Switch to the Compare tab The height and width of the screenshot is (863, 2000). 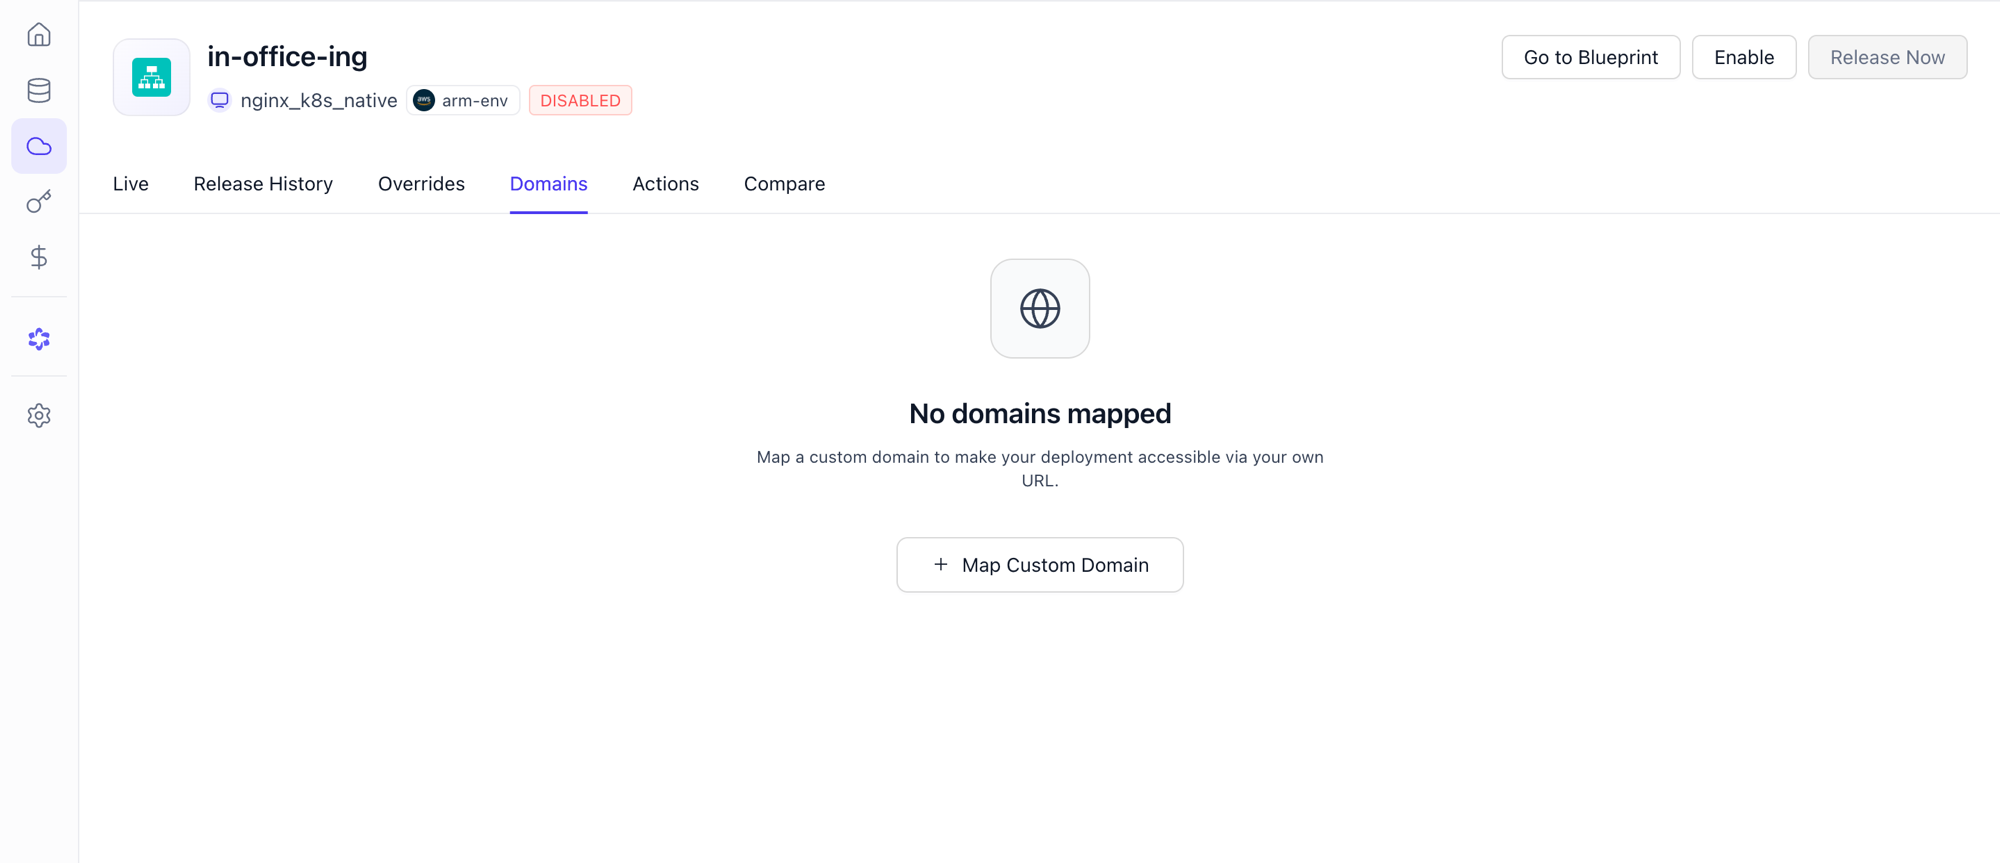pos(785,184)
